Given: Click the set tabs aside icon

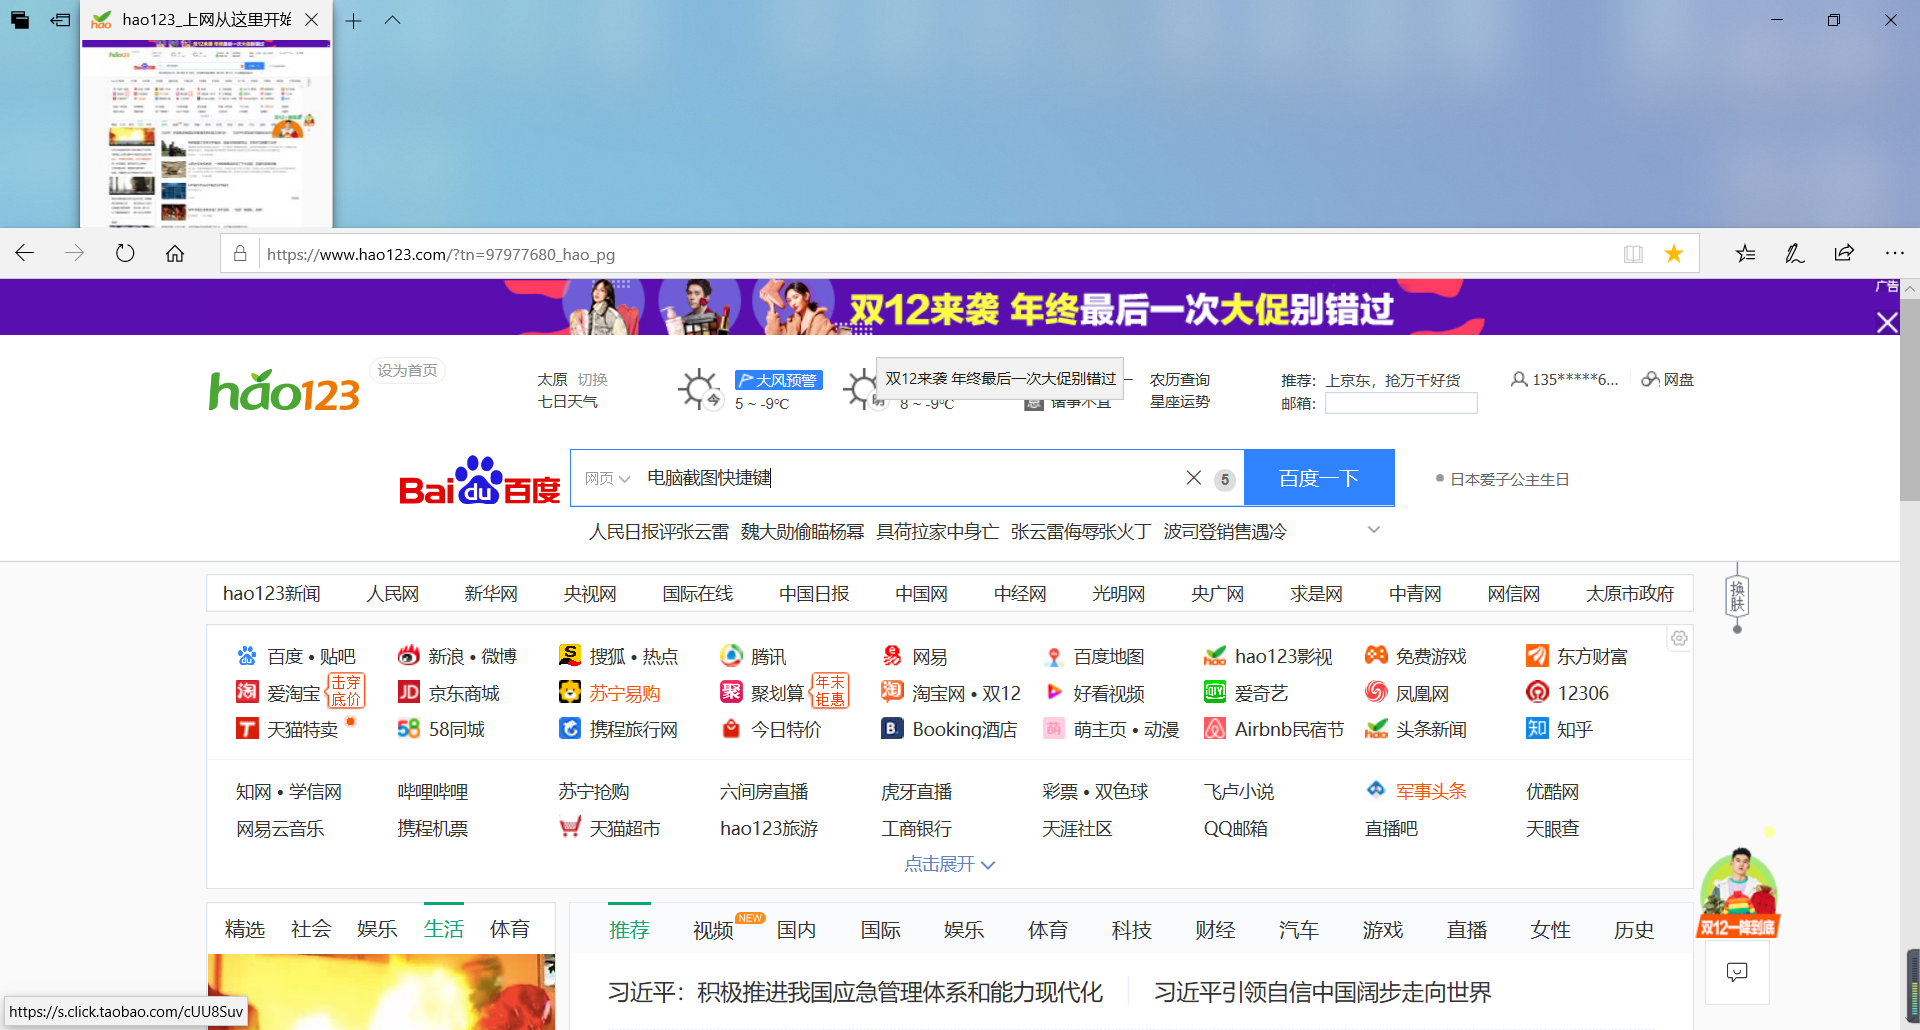Looking at the screenshot, I should click(61, 20).
